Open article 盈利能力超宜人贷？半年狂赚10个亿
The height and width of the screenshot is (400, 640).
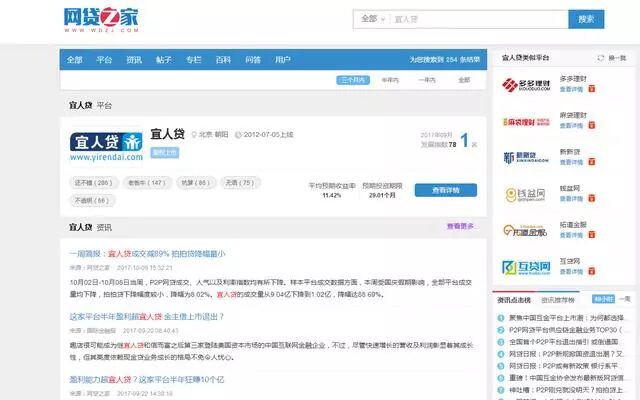click(147, 380)
